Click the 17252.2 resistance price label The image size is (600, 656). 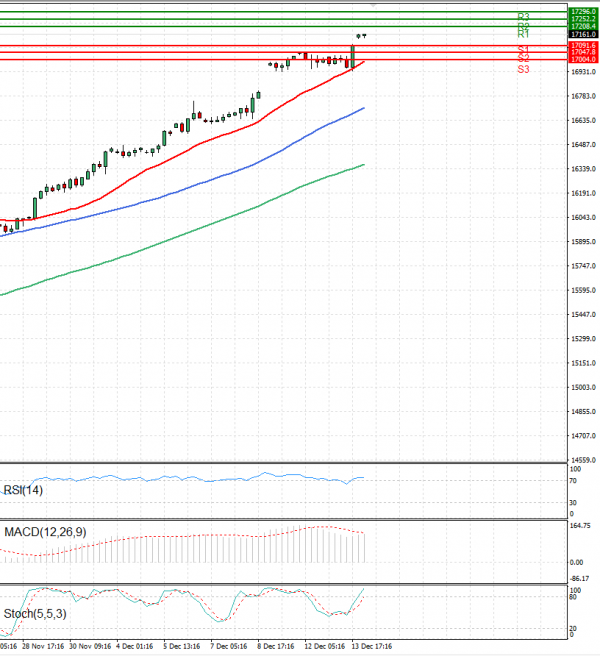point(584,19)
